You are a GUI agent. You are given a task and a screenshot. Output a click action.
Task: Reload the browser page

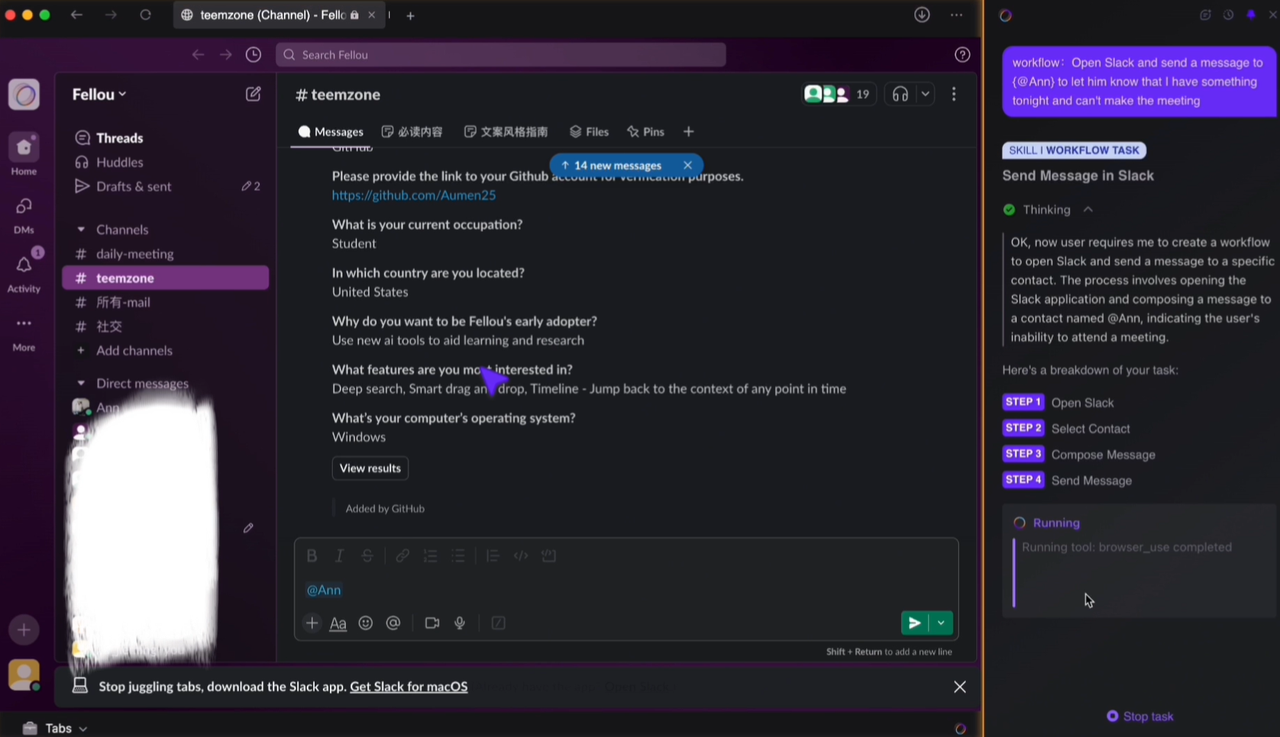pyautogui.click(x=145, y=15)
